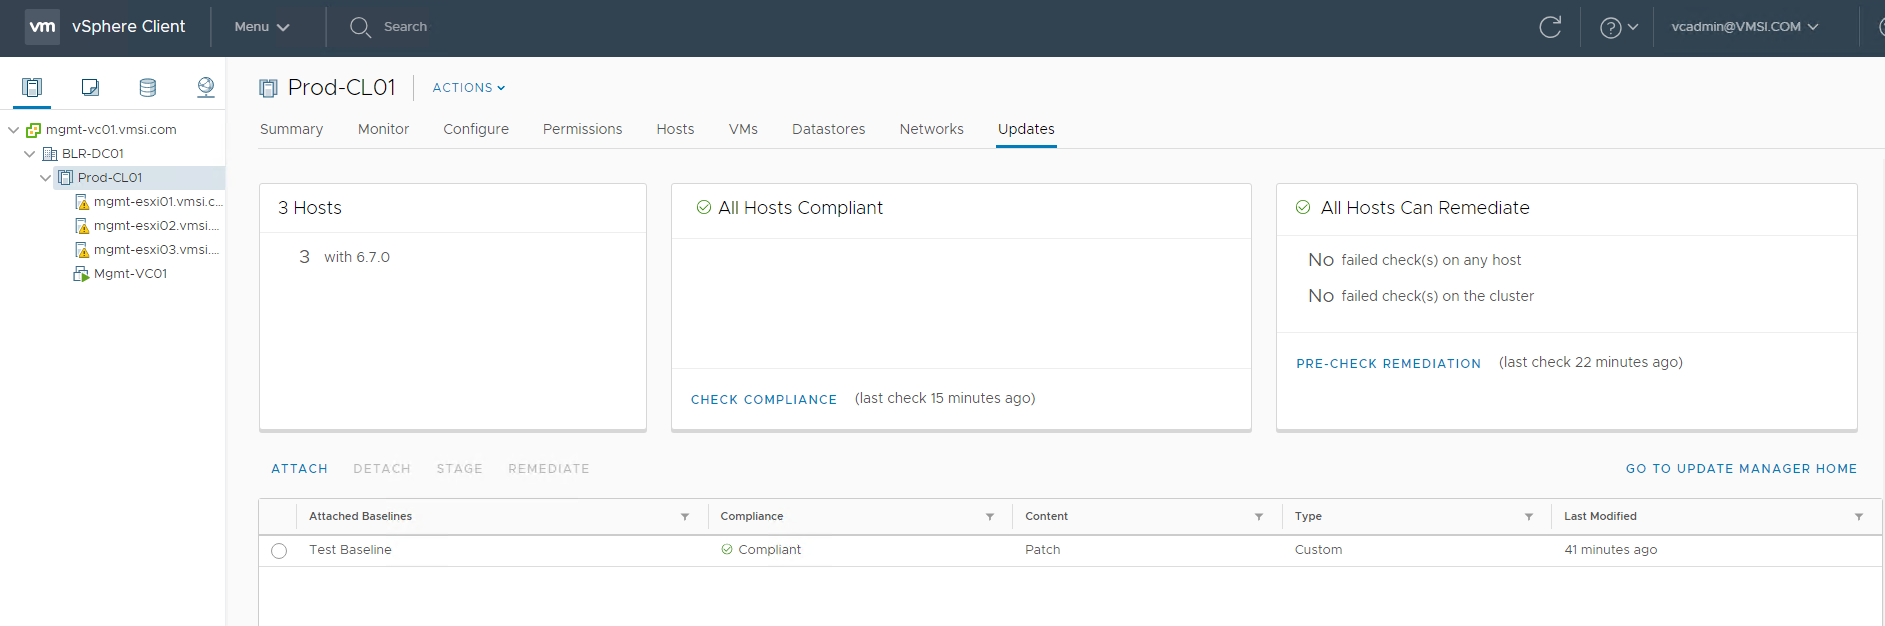Go to Update Manager Home

[x=1741, y=468]
